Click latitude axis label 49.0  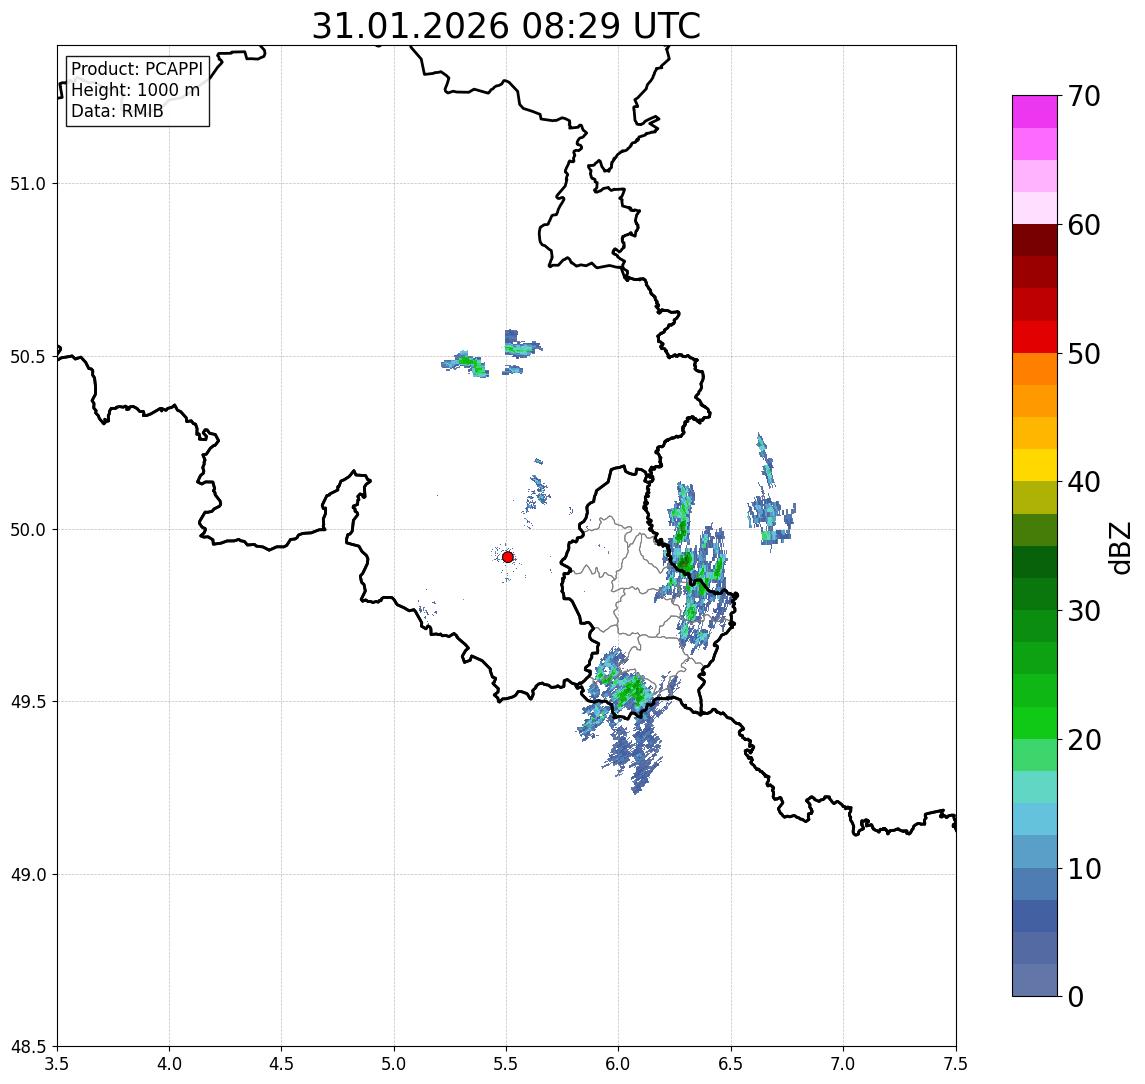pyautogui.click(x=28, y=874)
